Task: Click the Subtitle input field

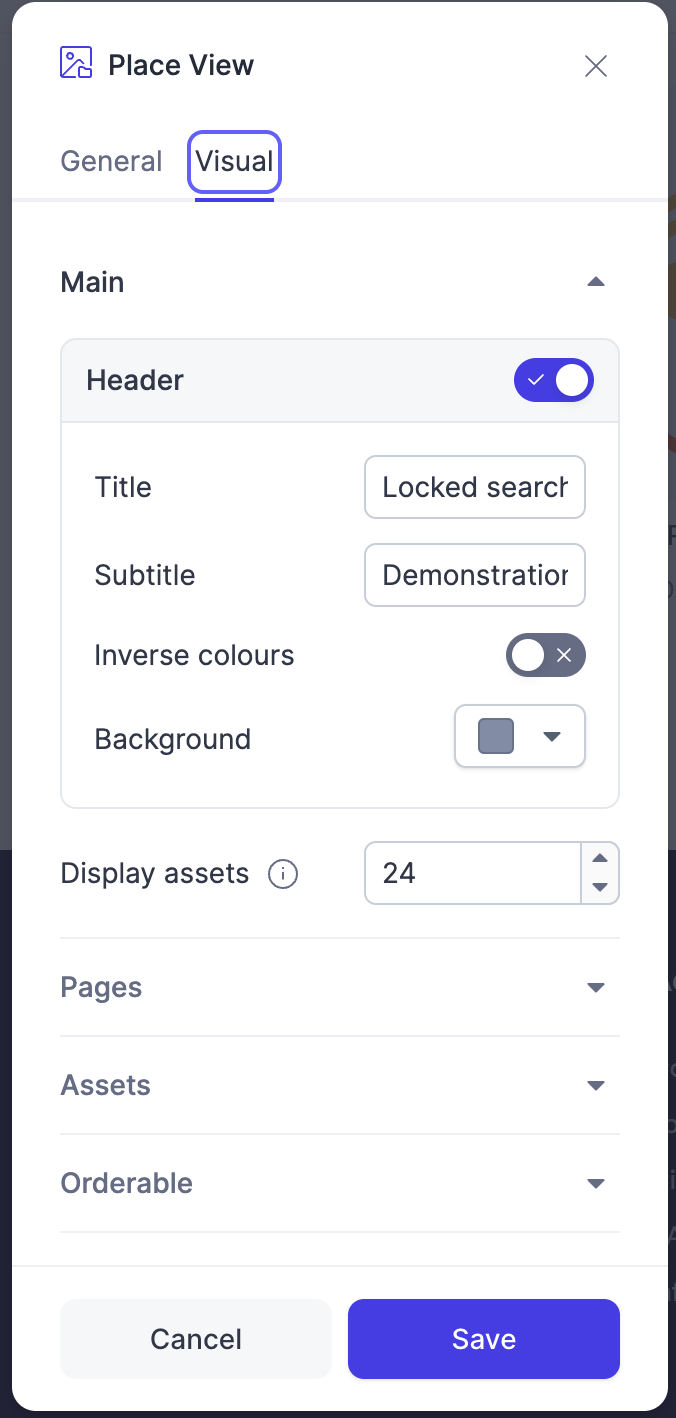Action: coord(475,575)
